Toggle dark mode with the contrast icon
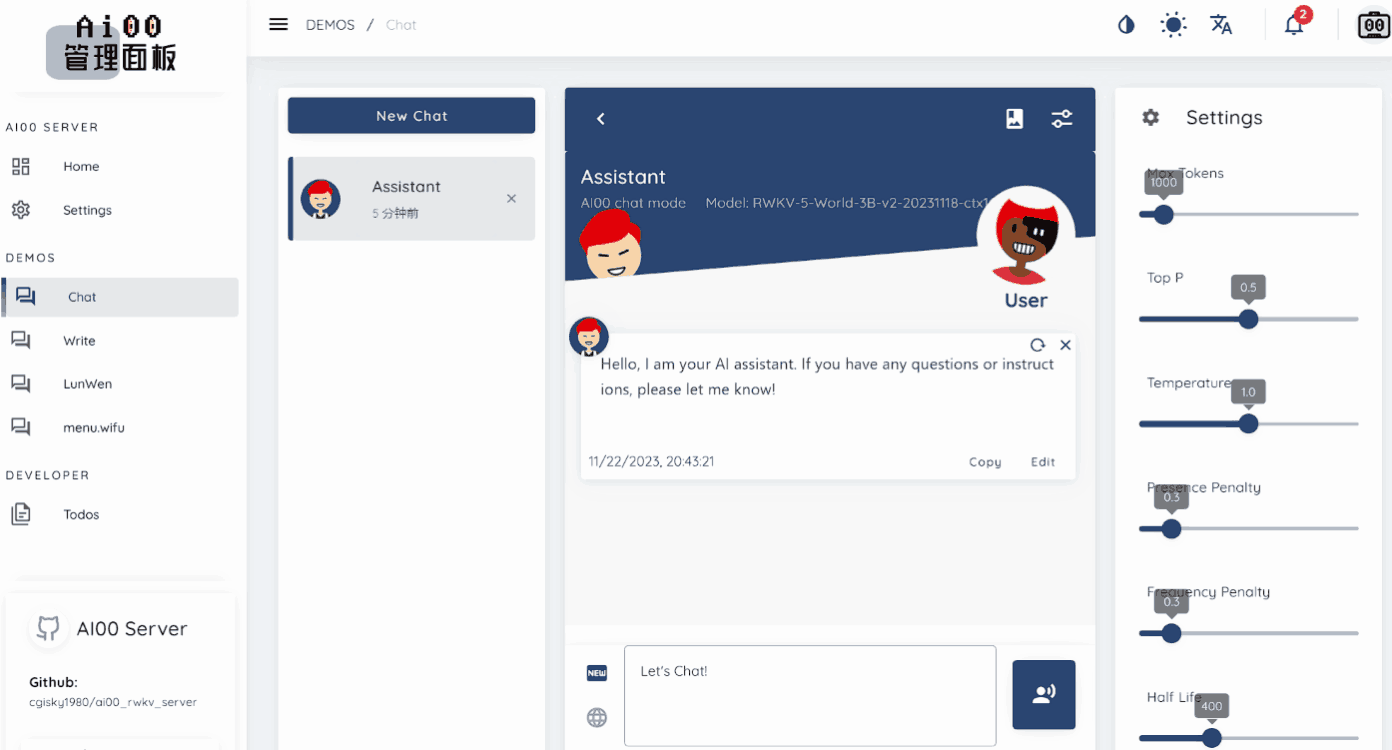1392x750 pixels. (1125, 24)
